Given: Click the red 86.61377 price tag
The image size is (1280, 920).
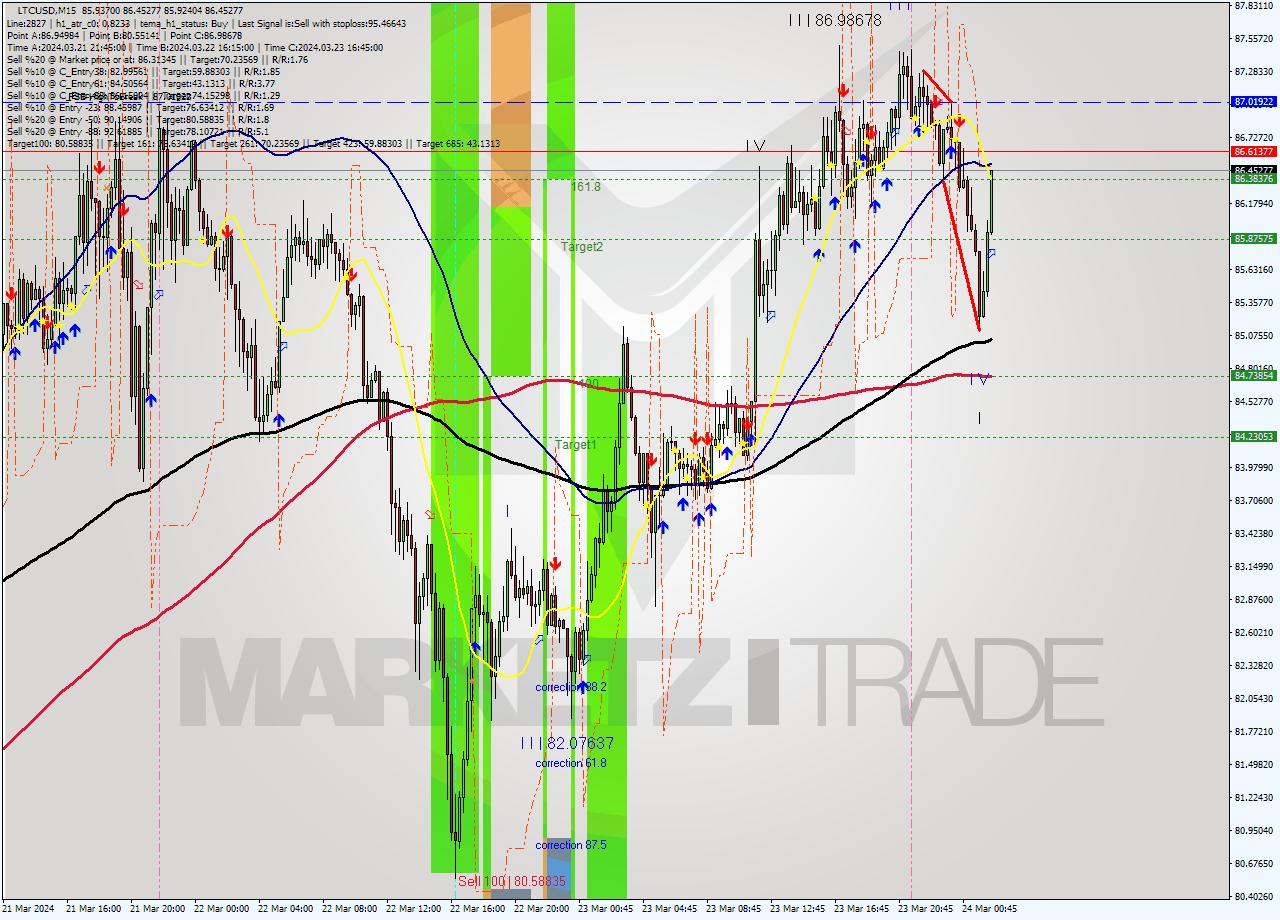Looking at the screenshot, I should coord(1254,152).
